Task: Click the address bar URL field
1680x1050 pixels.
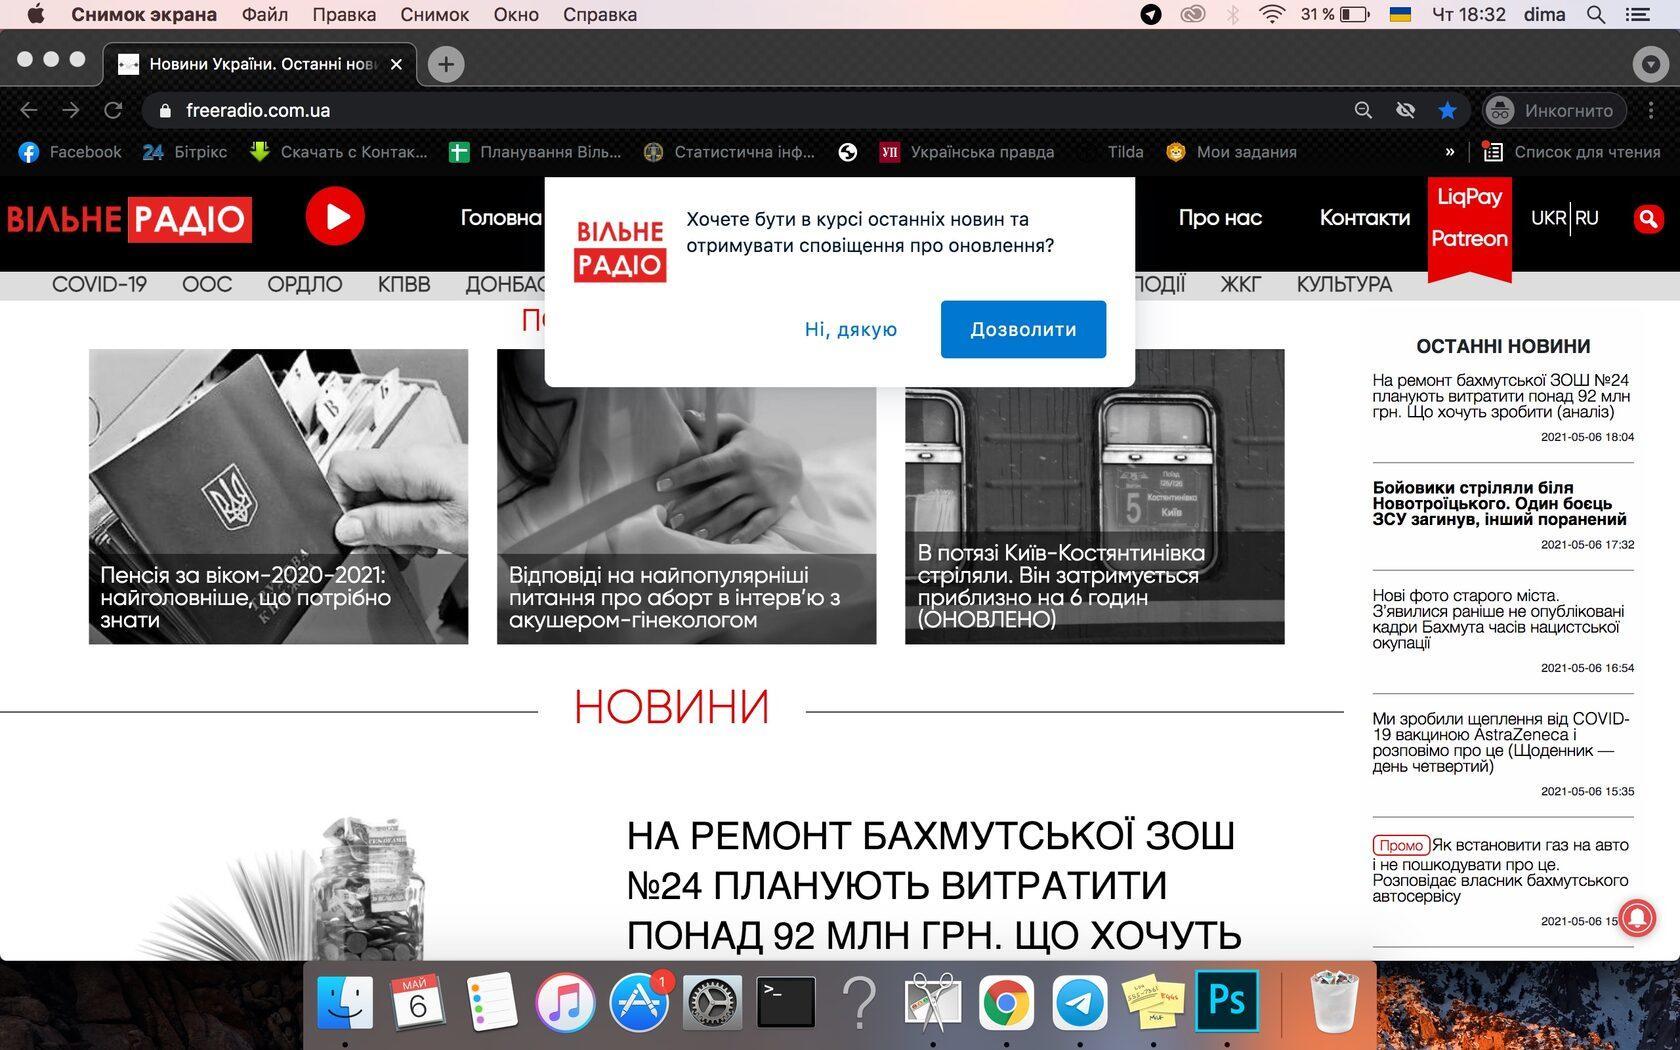Action: tap(700, 110)
